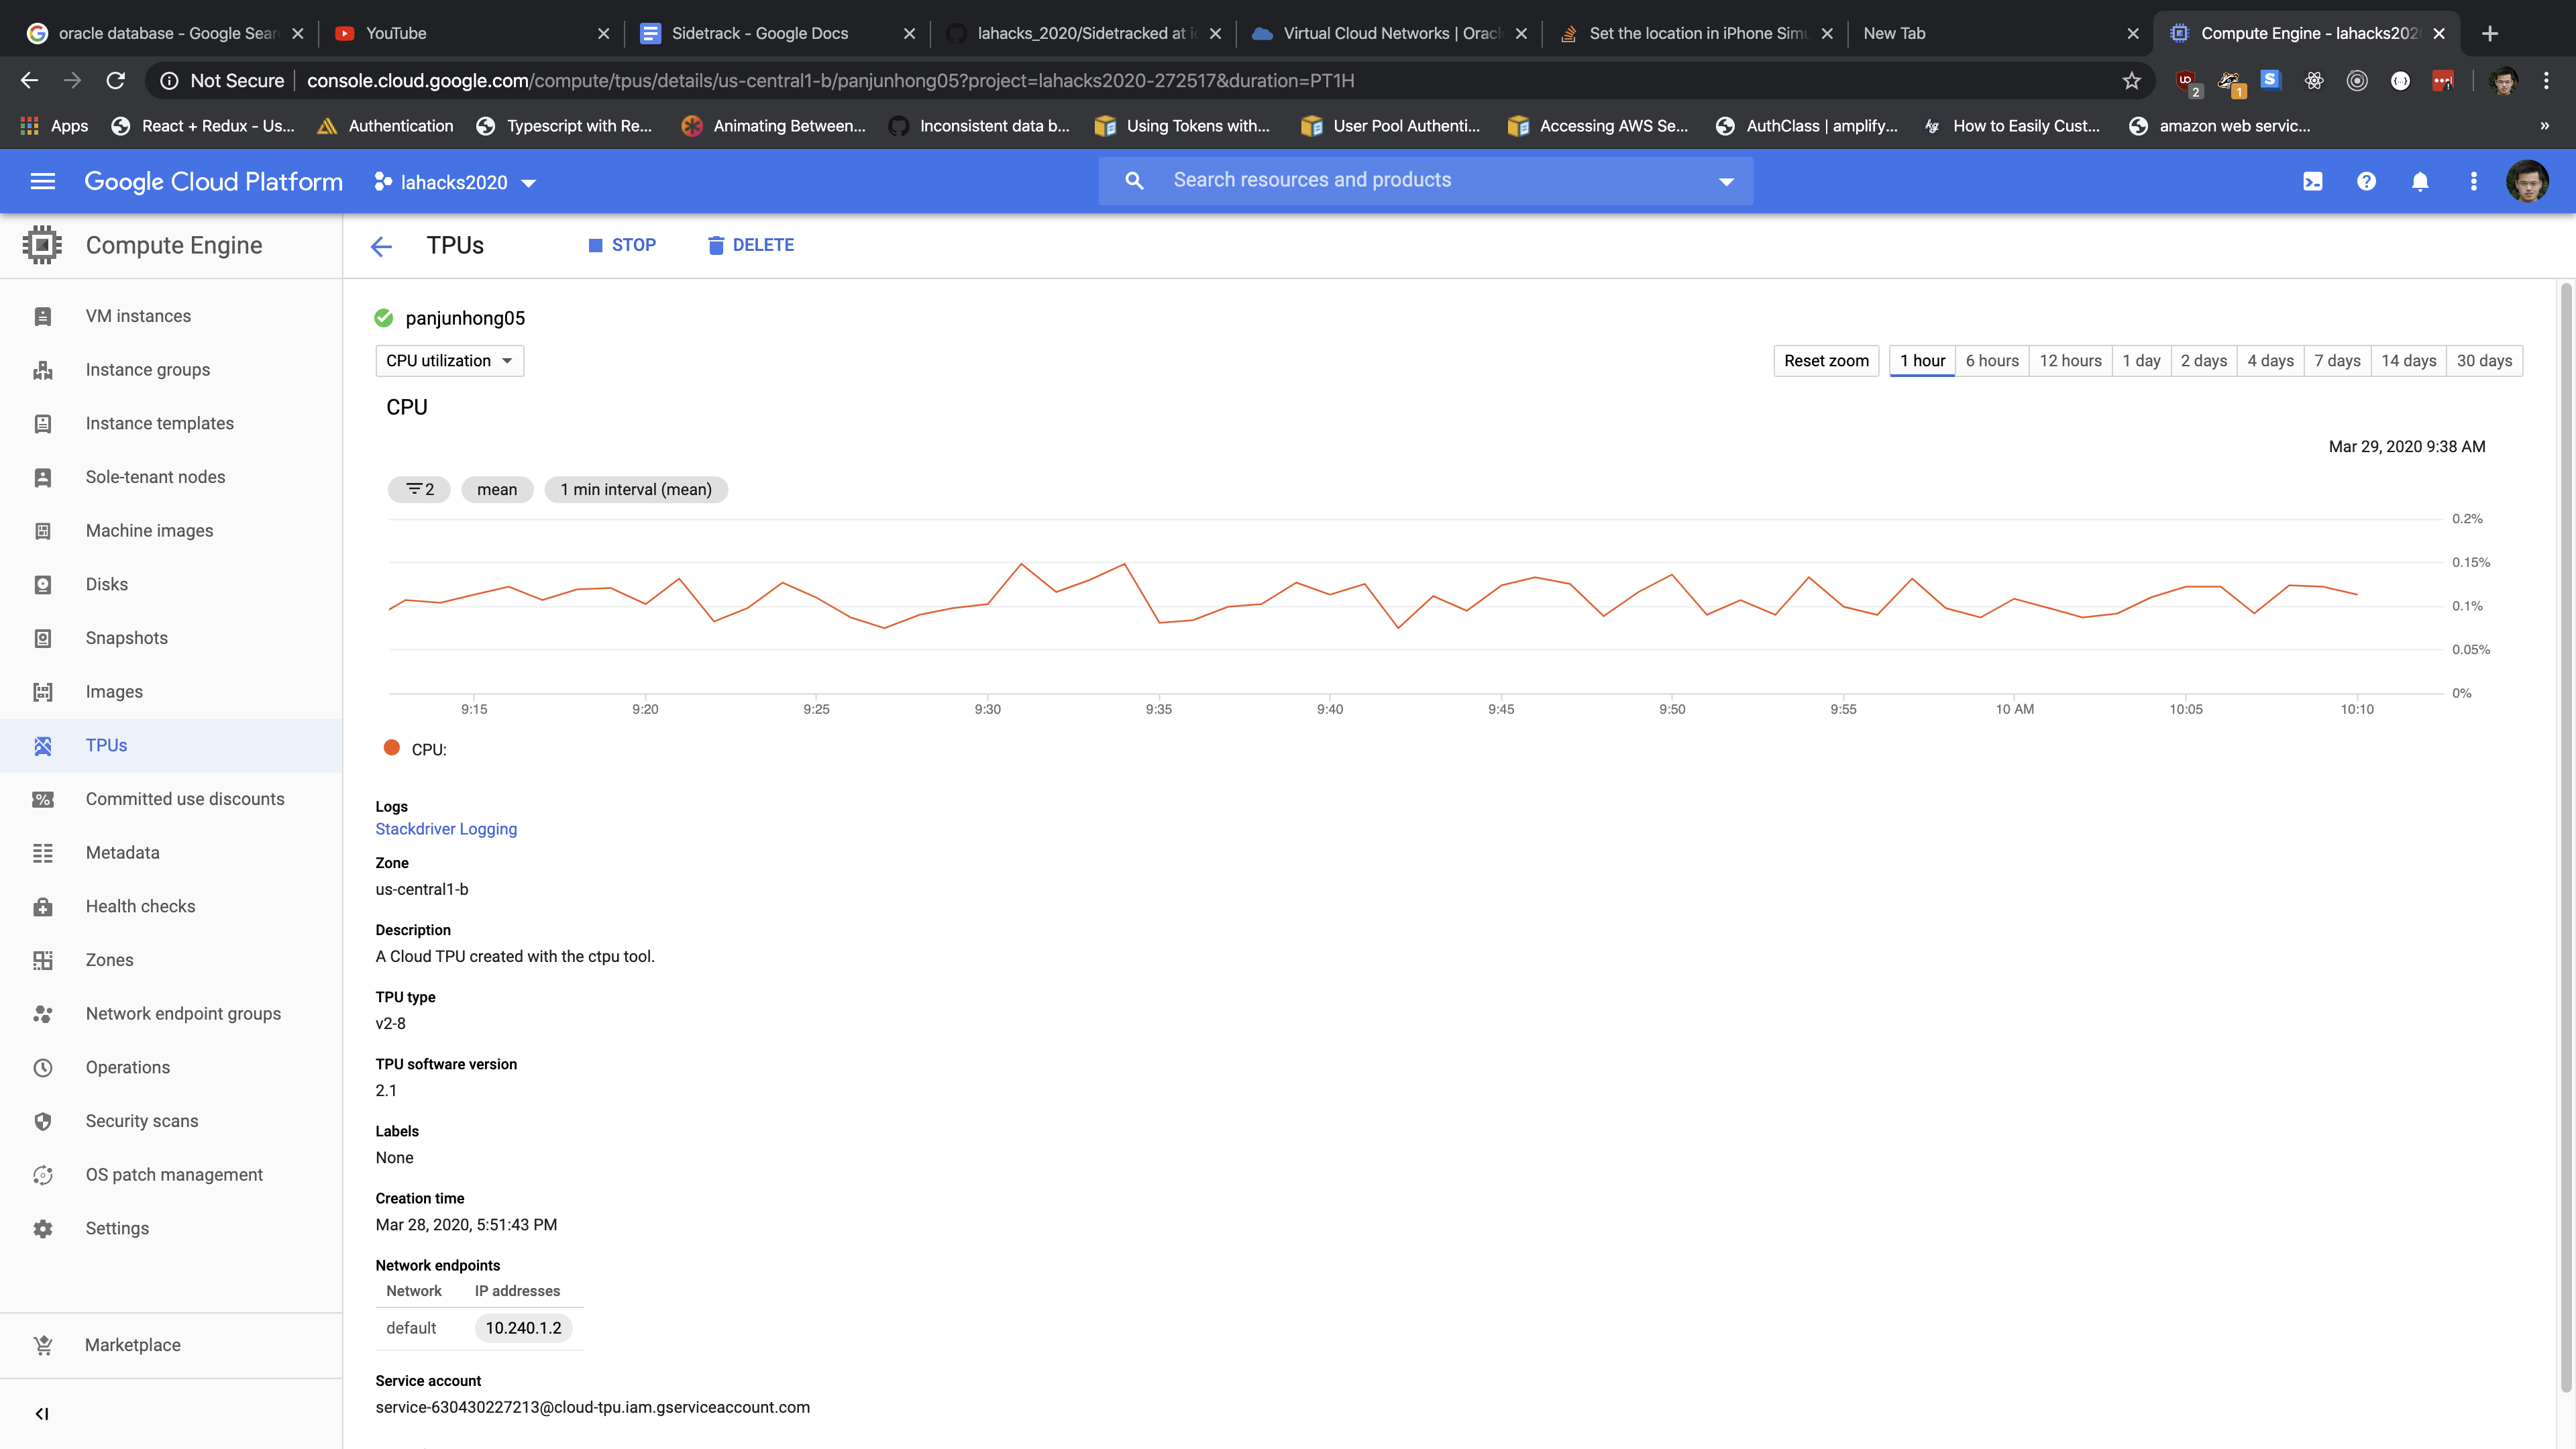Expand the search bar dropdown arrow
Image resolution: width=2576 pixels, height=1449 pixels.
(1726, 181)
